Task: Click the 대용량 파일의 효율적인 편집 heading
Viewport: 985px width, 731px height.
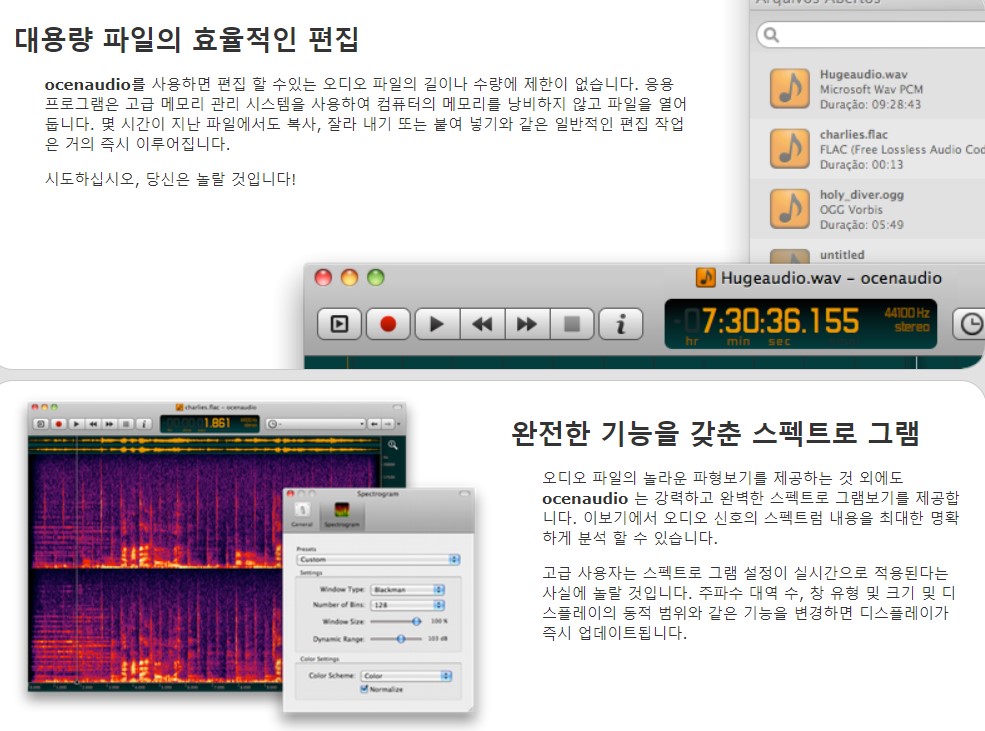Action: 187,39
